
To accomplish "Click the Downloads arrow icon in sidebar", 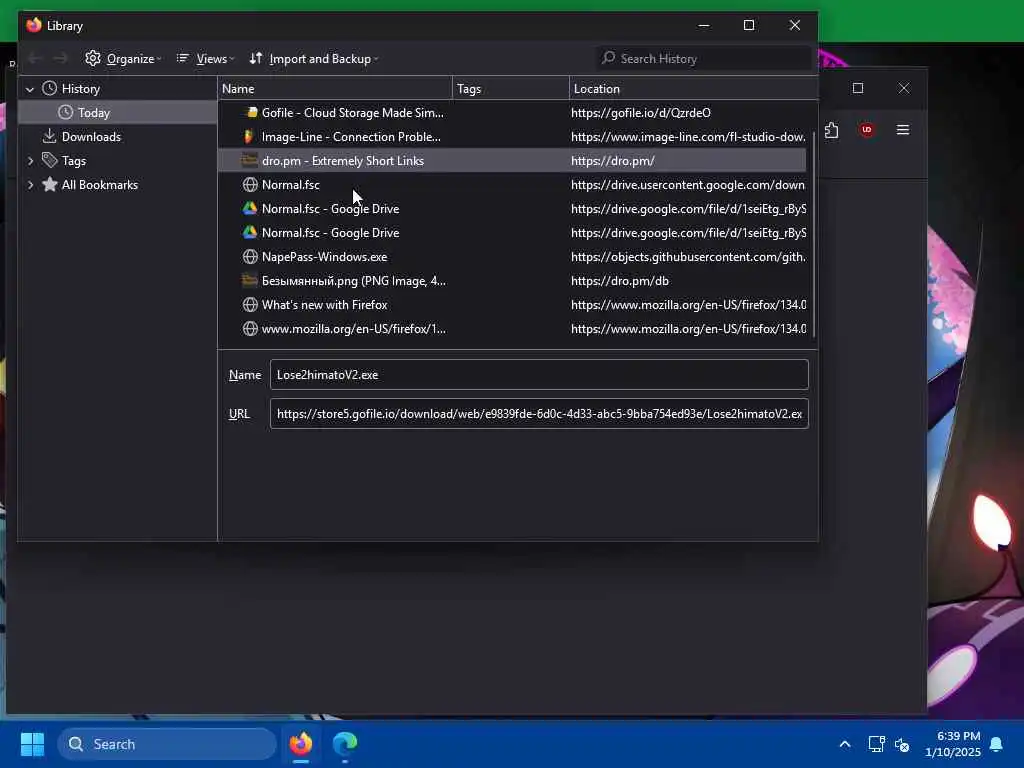I will (50, 136).
